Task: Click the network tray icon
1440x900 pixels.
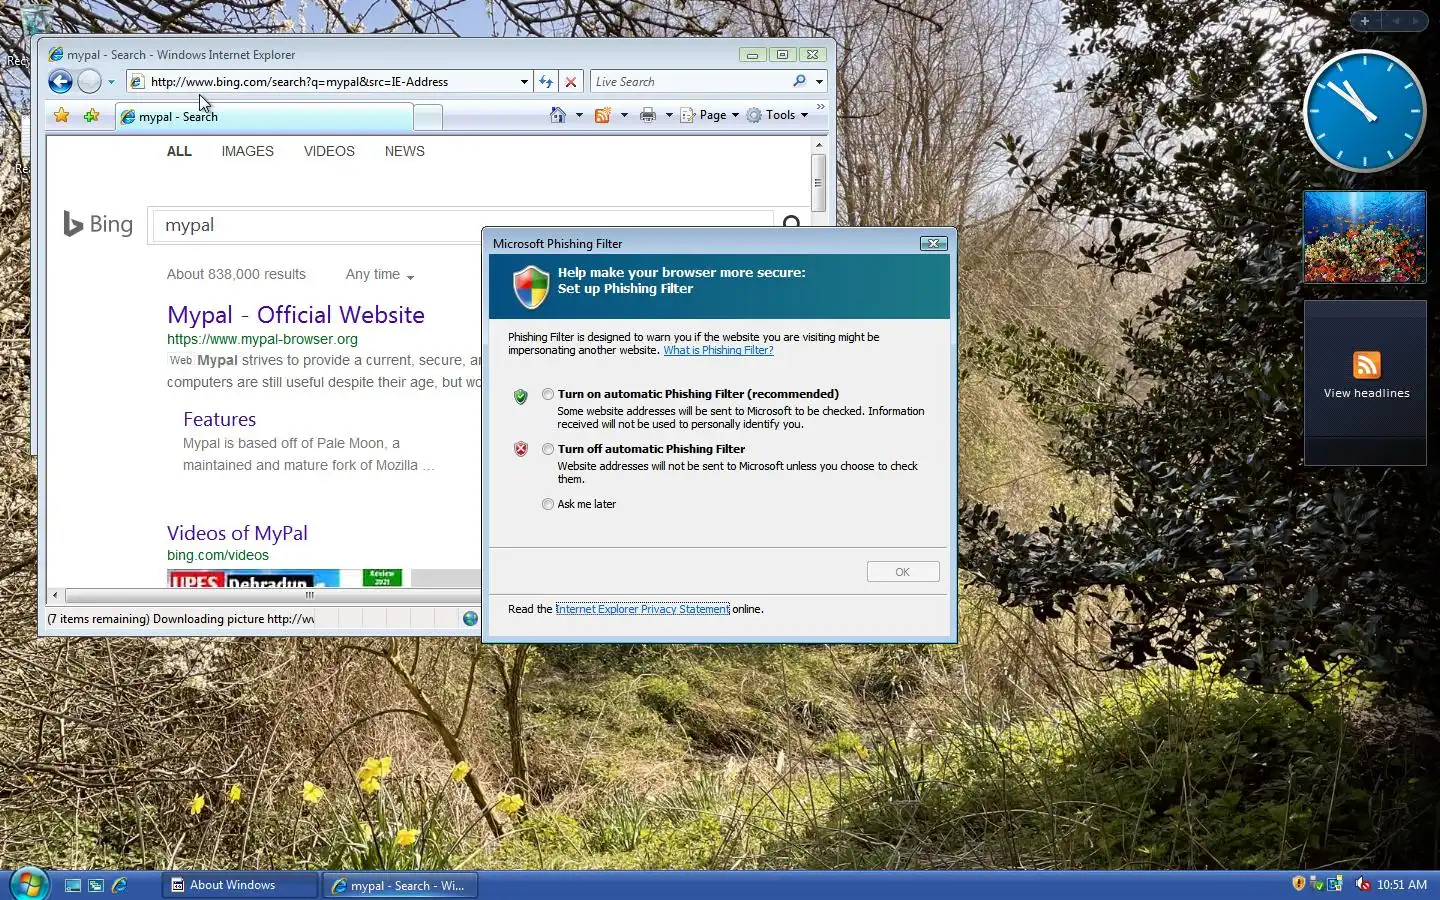Action: (1334, 884)
